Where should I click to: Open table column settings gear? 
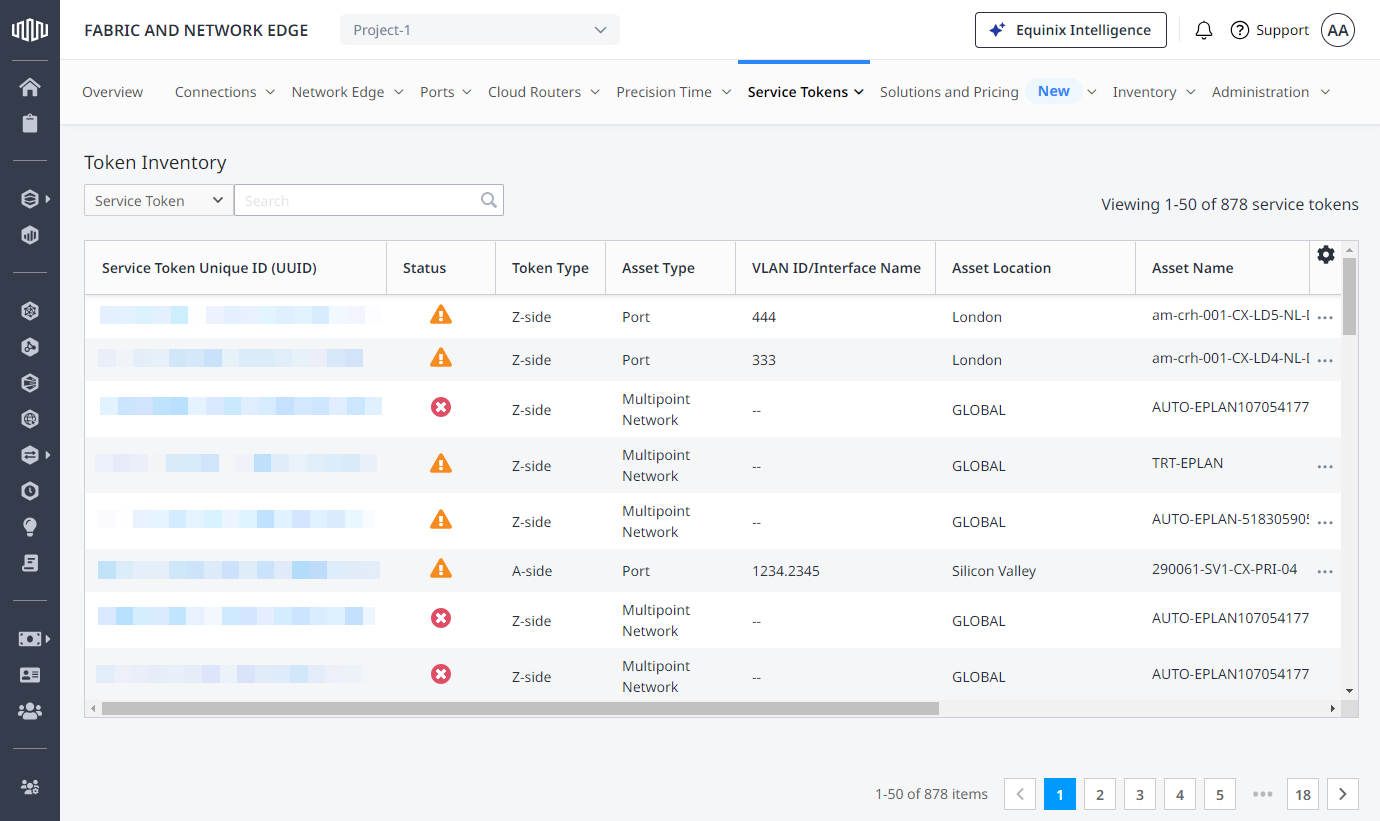pos(1326,255)
